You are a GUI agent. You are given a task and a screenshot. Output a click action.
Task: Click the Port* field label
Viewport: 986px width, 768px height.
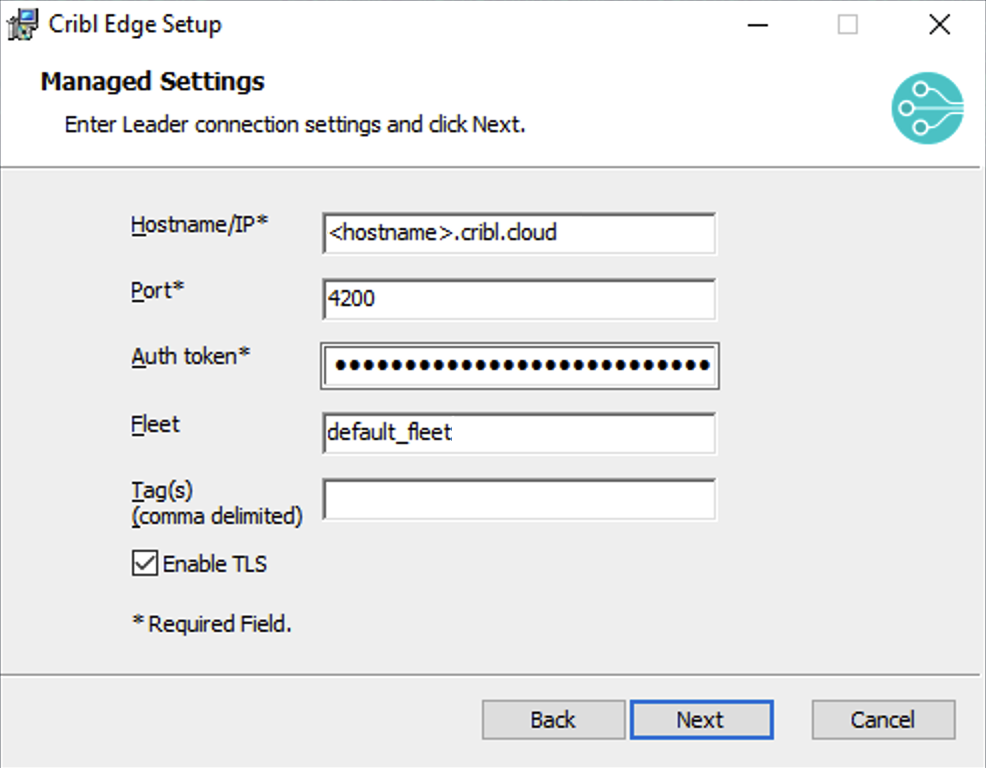pos(159,291)
